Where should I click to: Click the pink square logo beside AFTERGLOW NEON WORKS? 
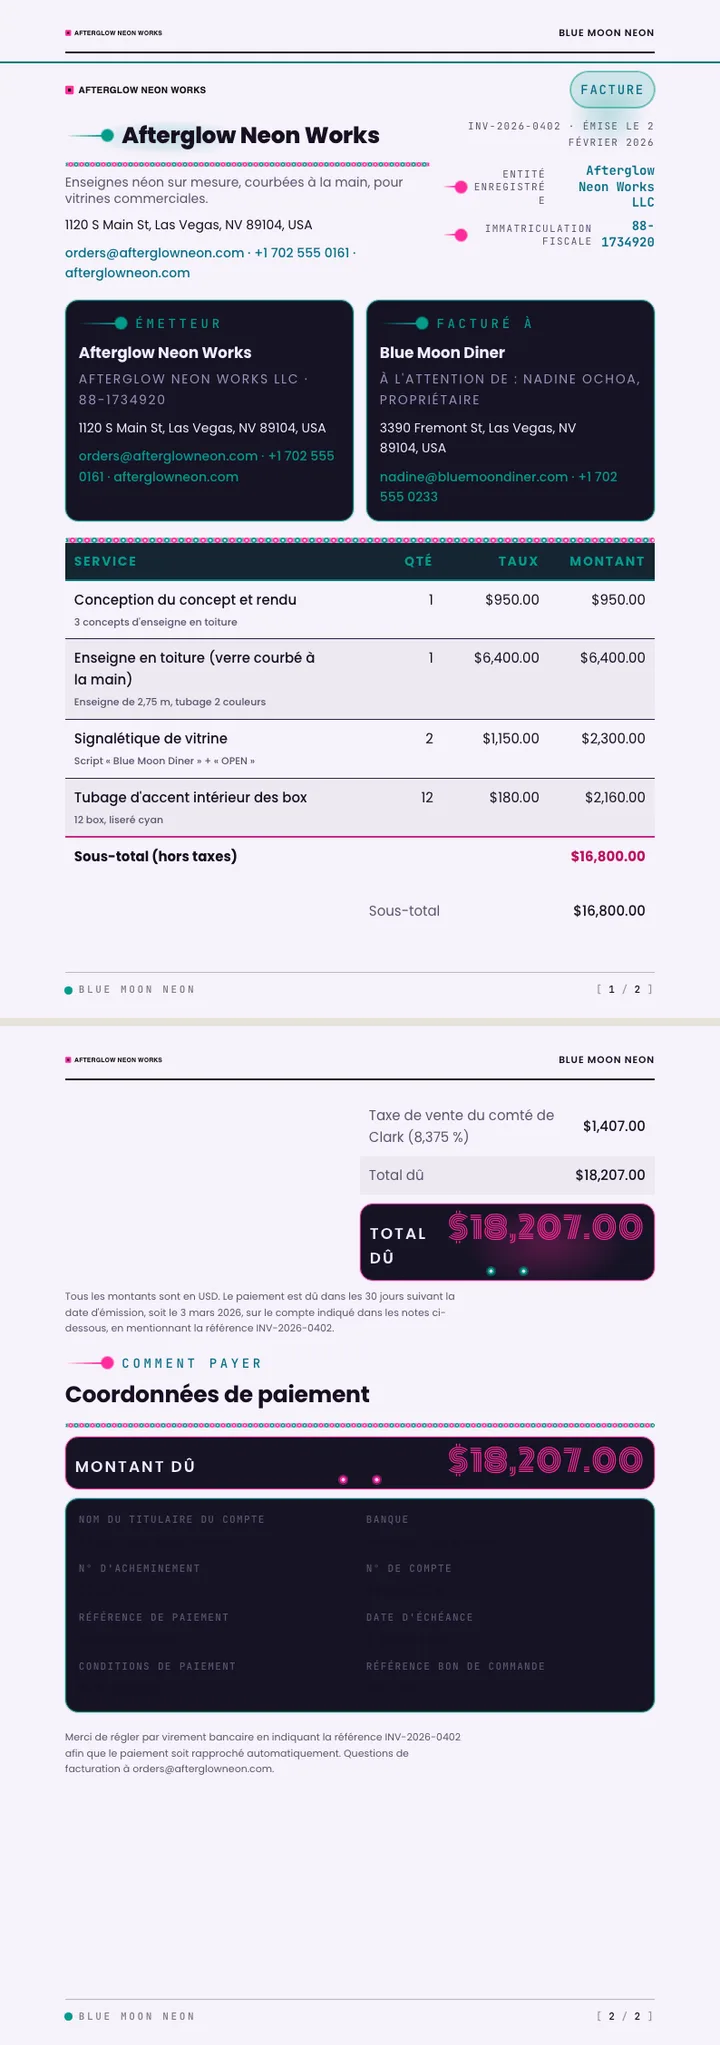pos(69,90)
